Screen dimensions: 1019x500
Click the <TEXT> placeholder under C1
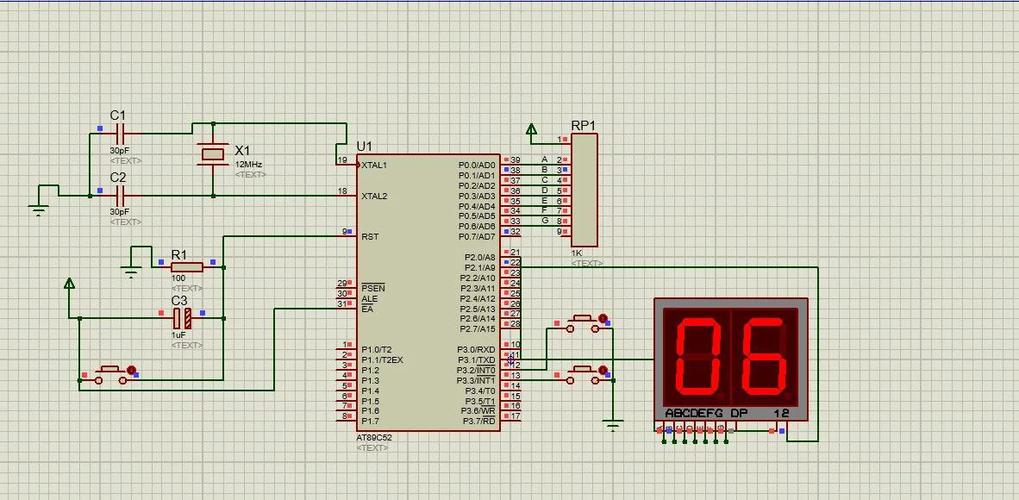click(125, 161)
